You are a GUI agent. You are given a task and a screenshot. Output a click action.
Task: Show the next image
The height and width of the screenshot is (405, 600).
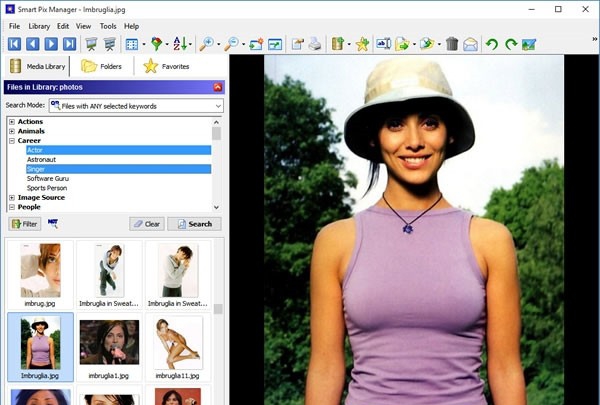click(51, 44)
